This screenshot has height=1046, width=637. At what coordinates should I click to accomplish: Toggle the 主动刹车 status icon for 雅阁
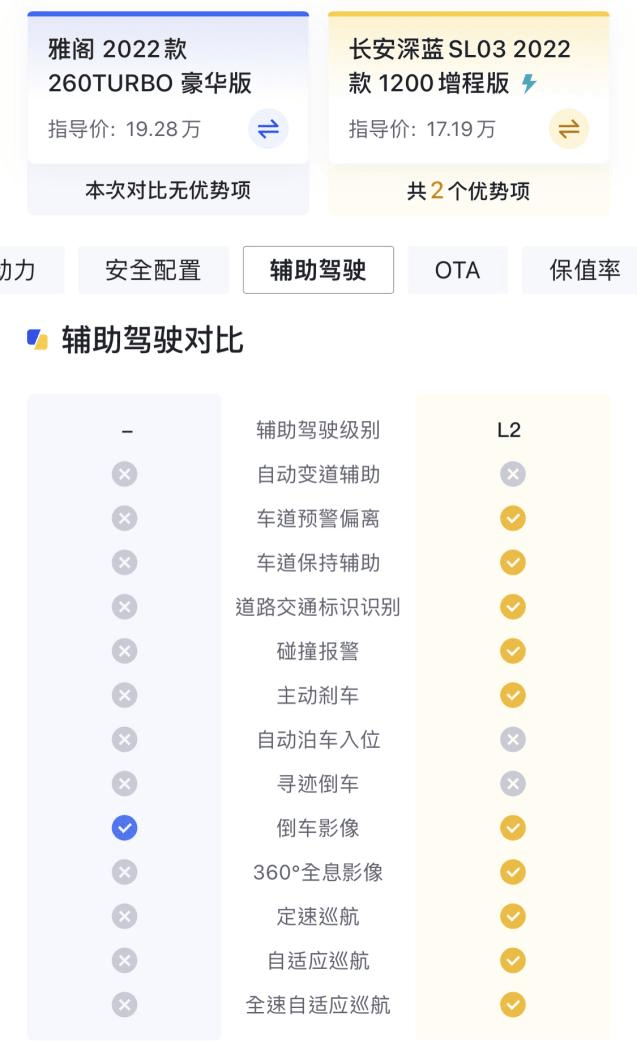124,695
